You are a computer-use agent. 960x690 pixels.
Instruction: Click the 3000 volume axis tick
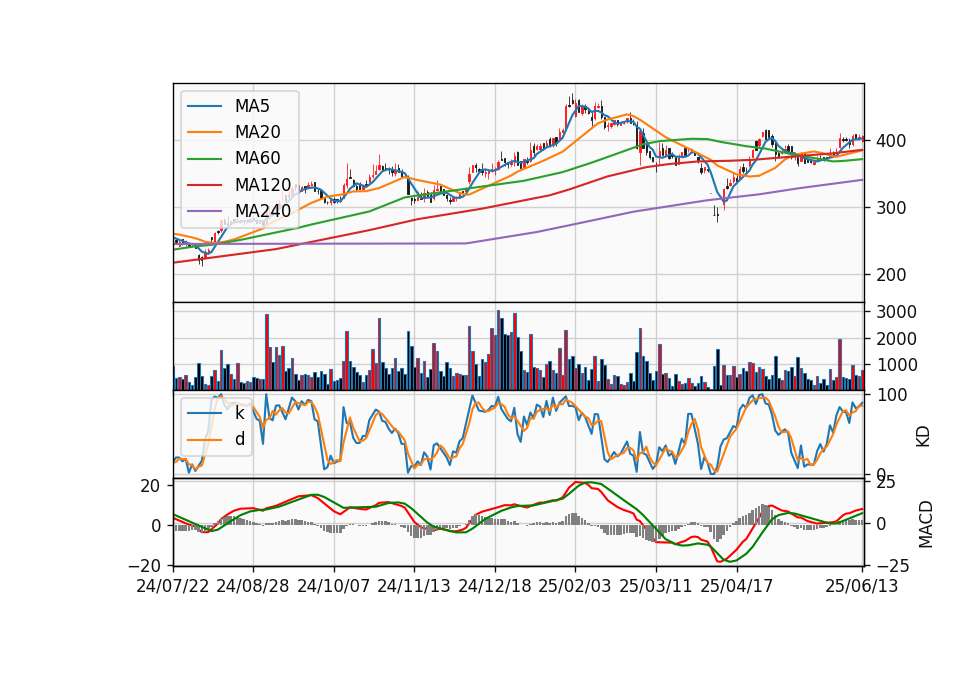coord(896,312)
